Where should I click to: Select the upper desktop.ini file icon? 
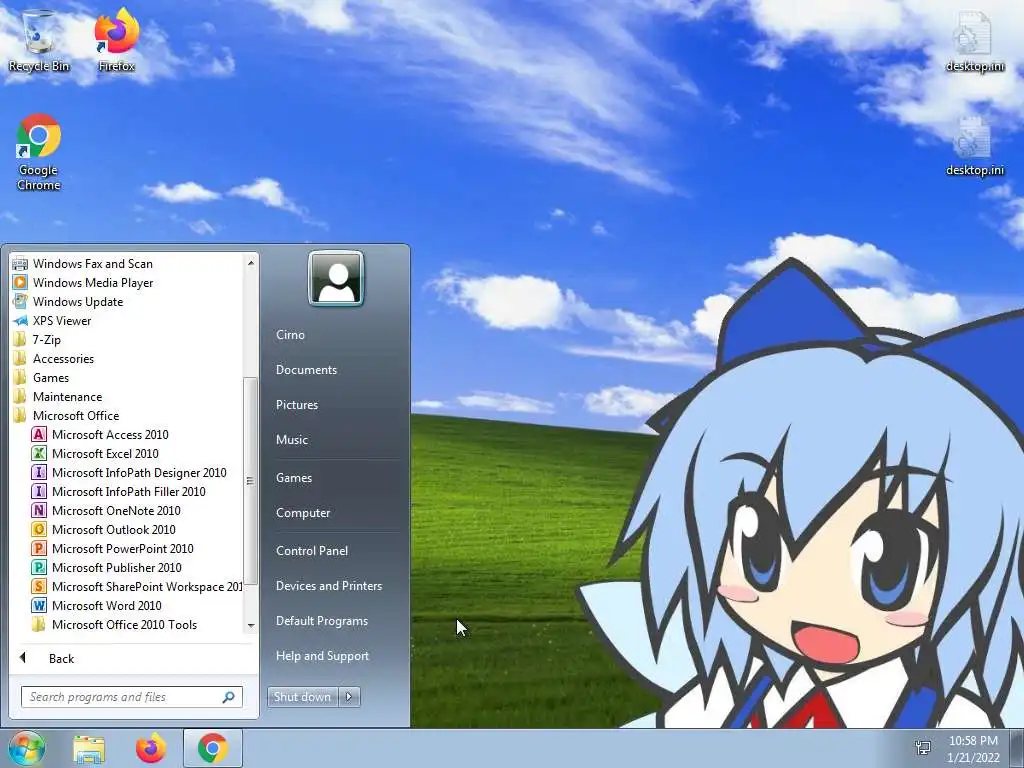click(x=974, y=42)
